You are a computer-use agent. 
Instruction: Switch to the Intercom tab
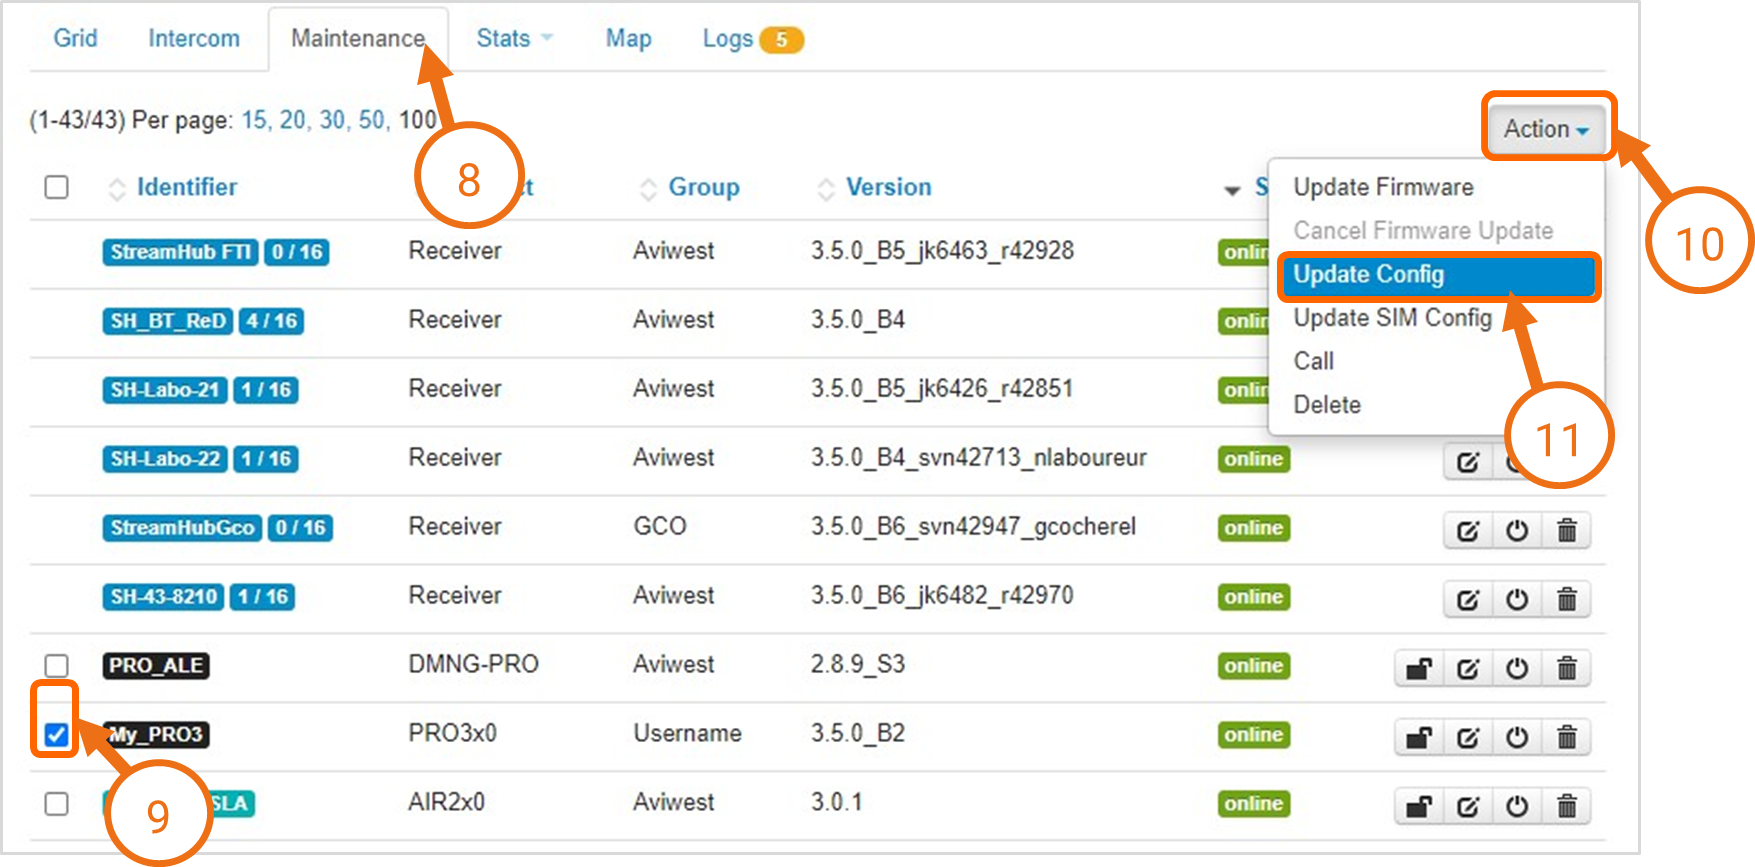click(194, 39)
